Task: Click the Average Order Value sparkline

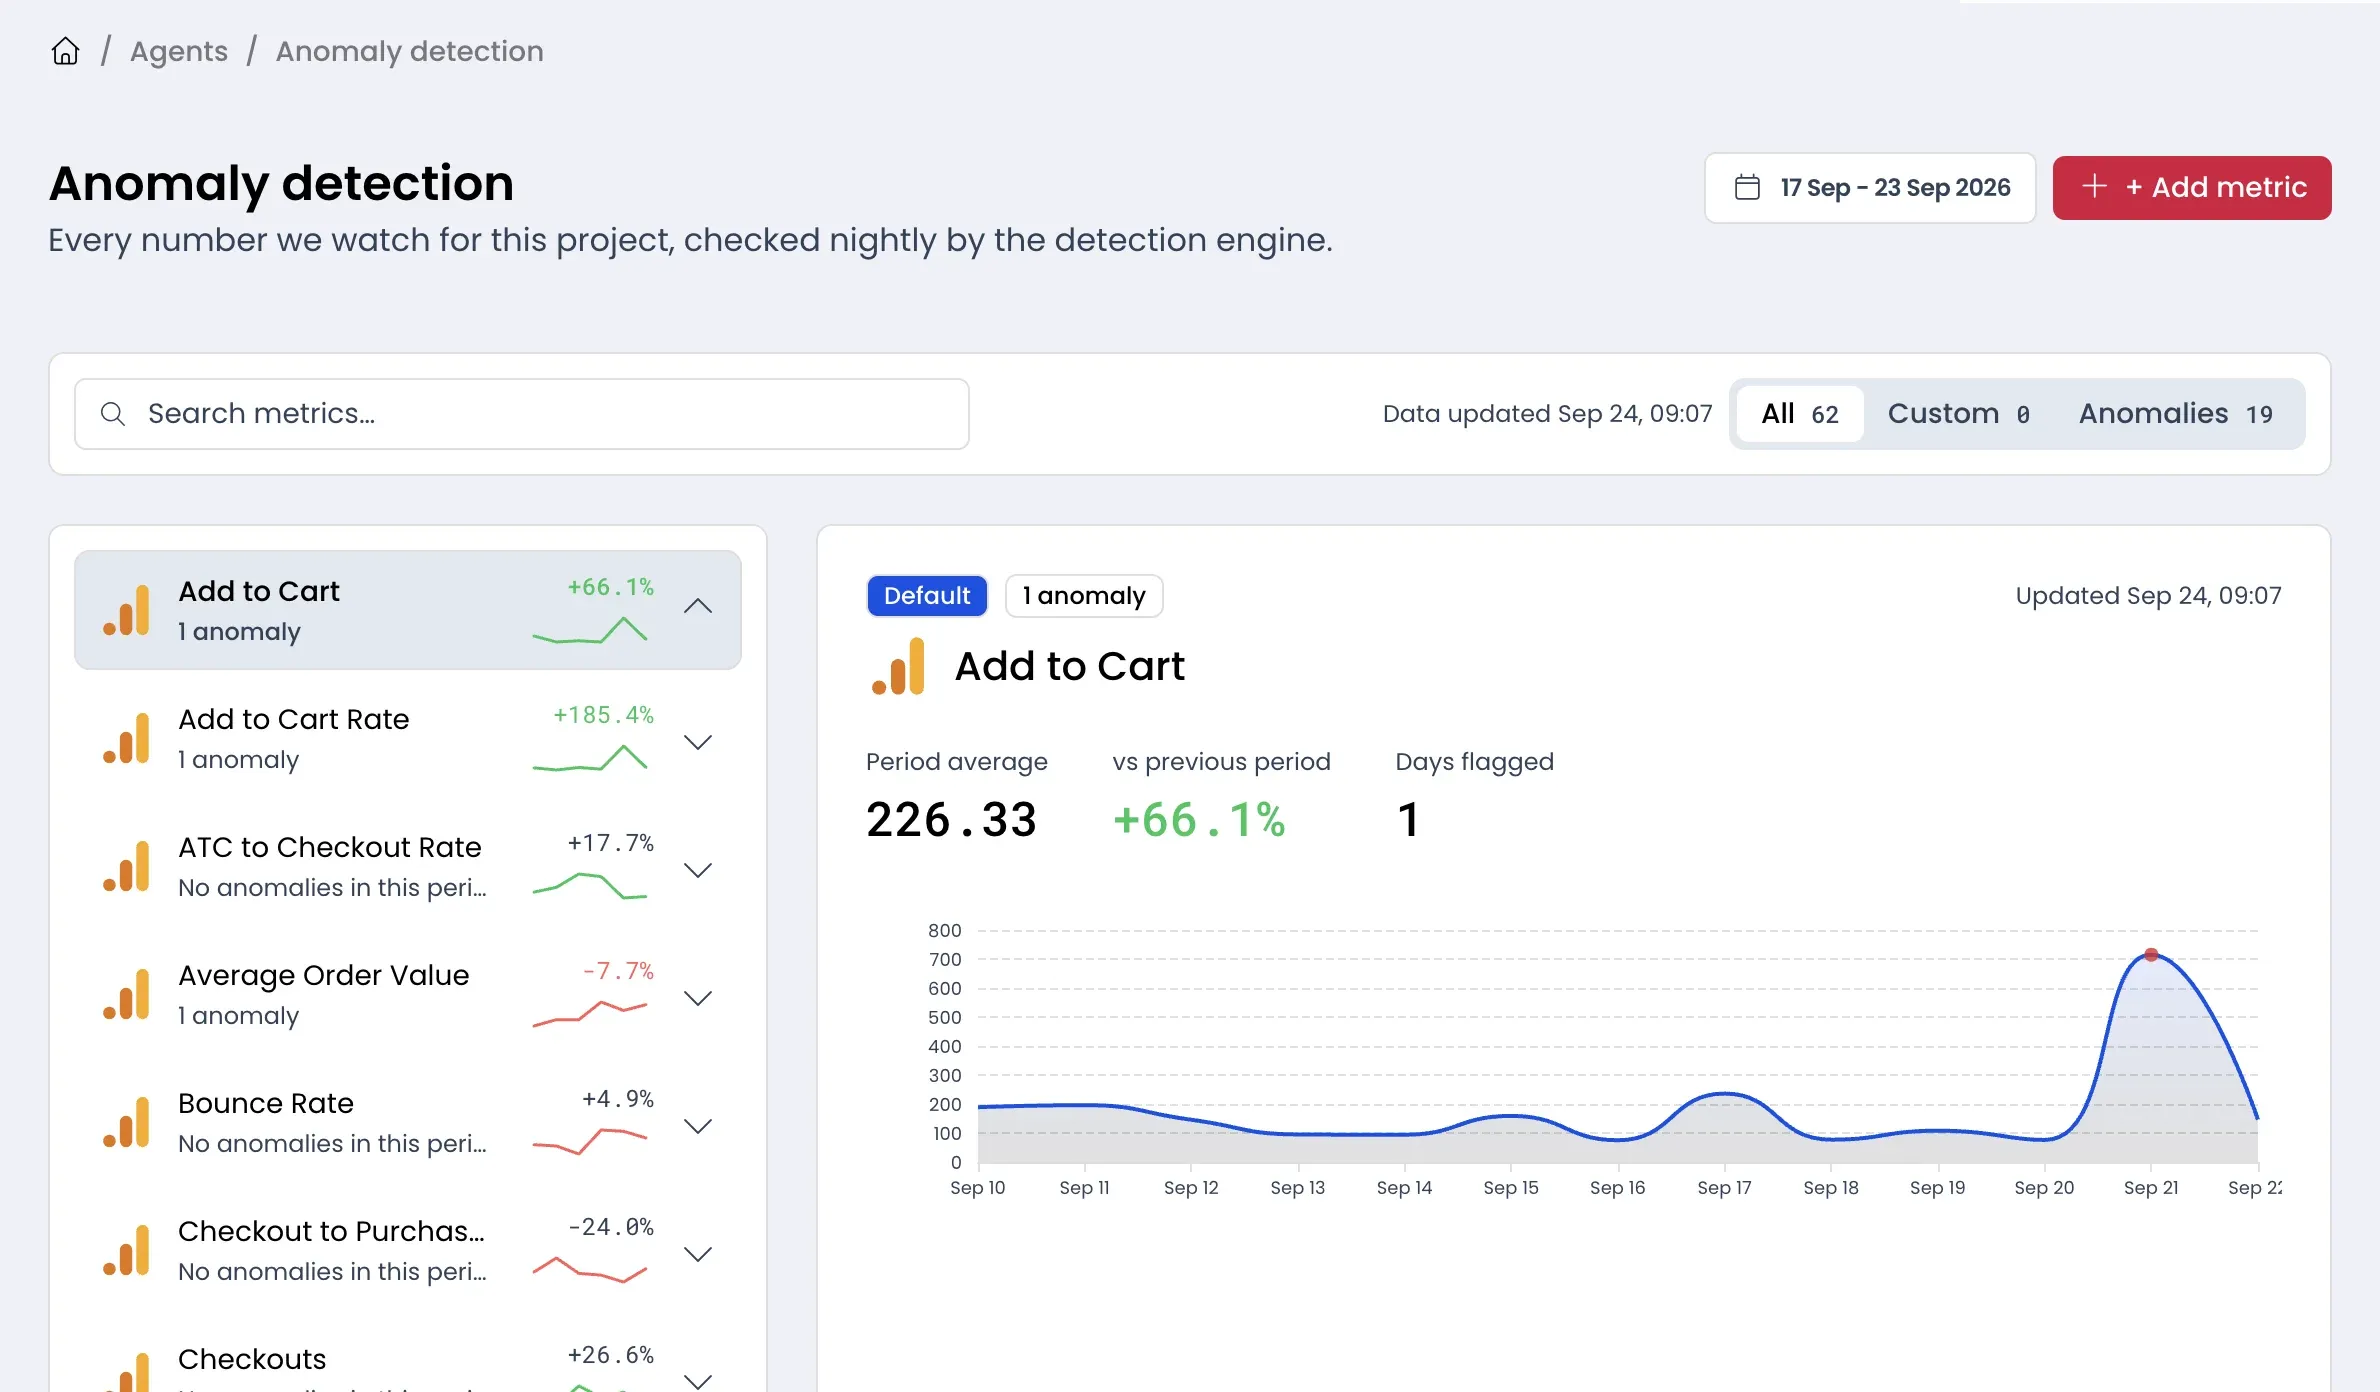Action: 590,1013
